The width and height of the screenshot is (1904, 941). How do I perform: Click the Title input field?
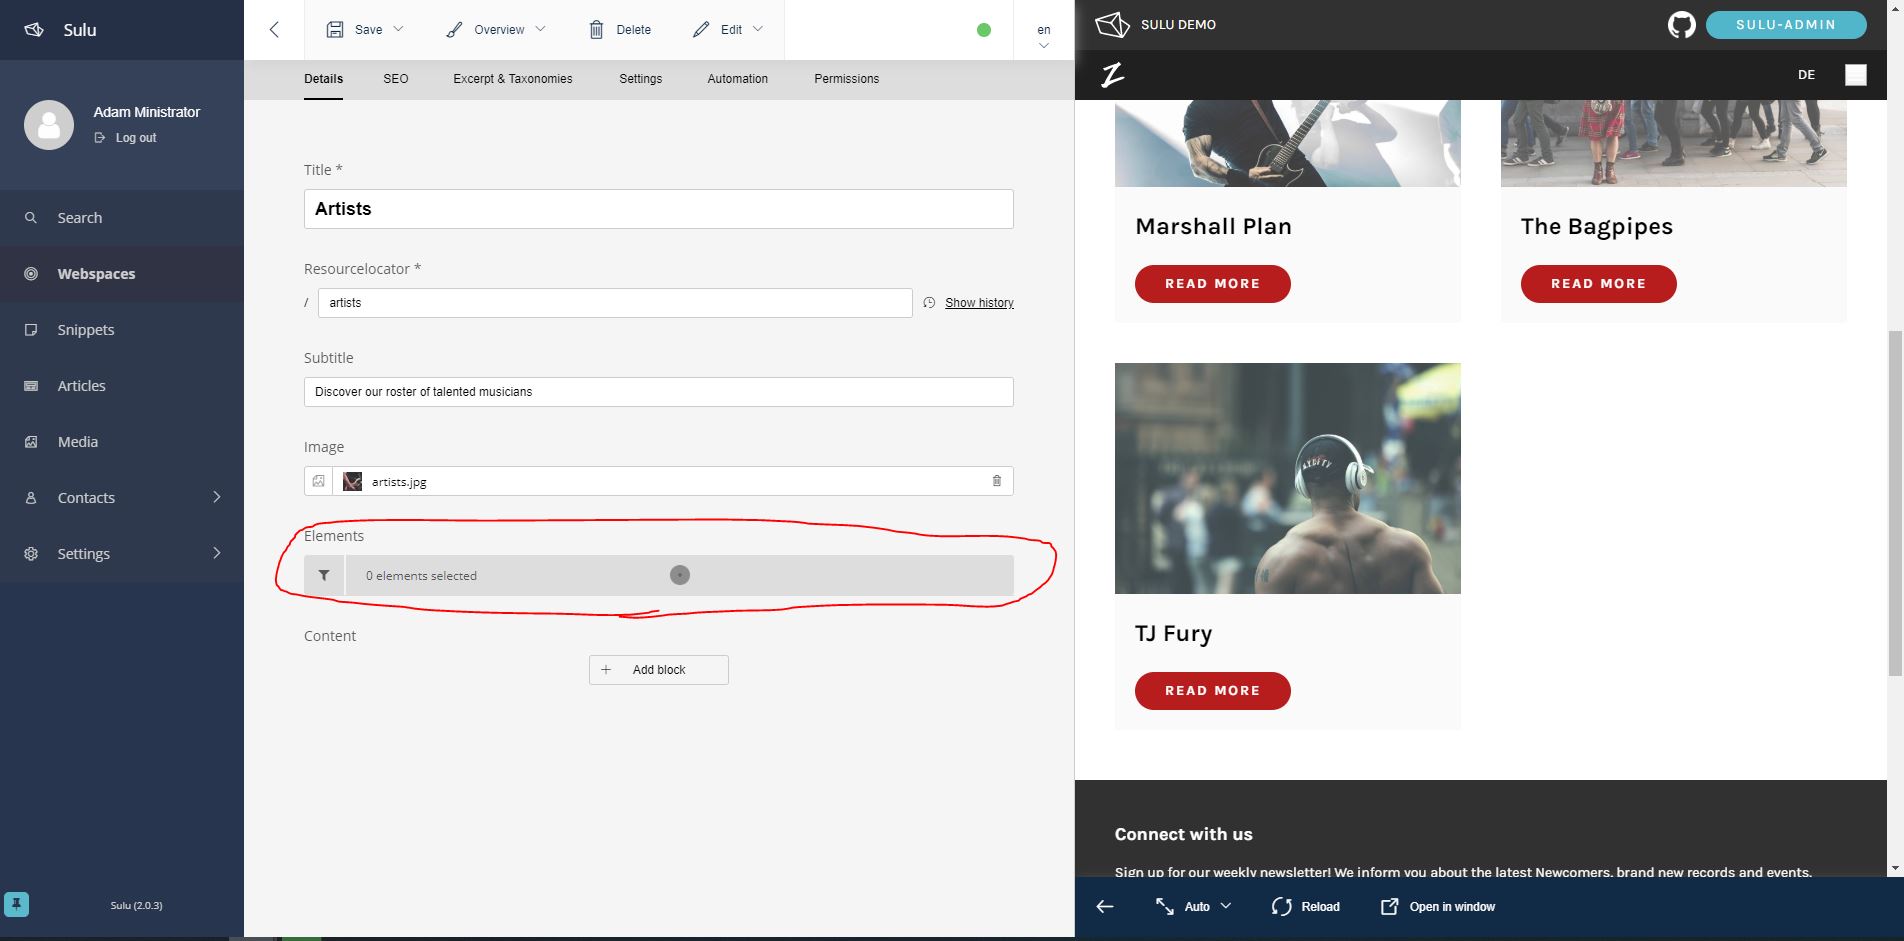tap(659, 209)
